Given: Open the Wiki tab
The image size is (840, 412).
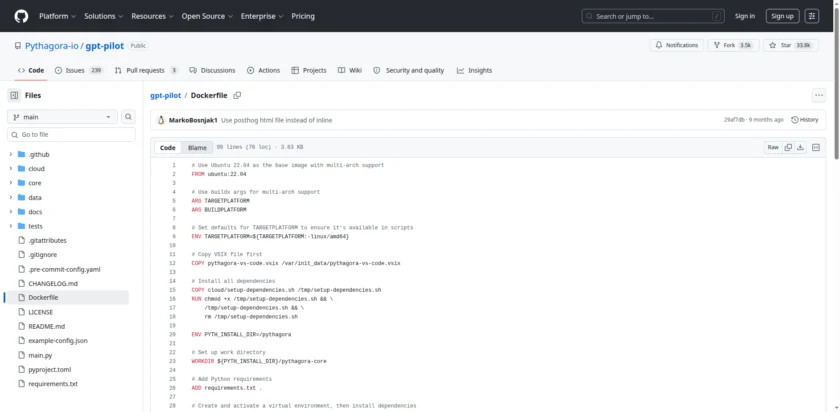Looking at the screenshot, I should [350, 70].
